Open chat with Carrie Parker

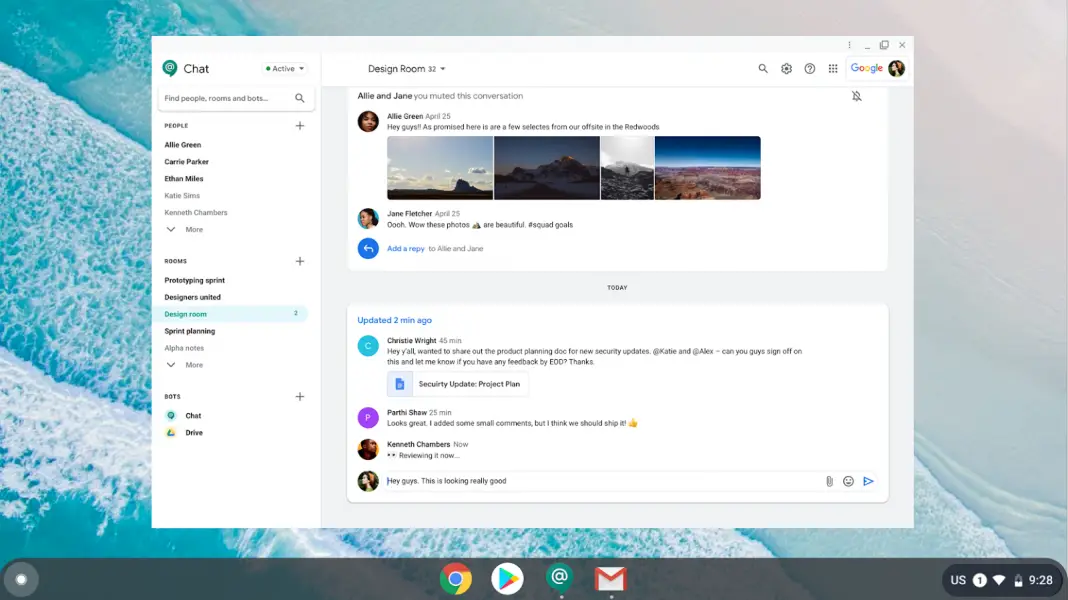pos(186,161)
